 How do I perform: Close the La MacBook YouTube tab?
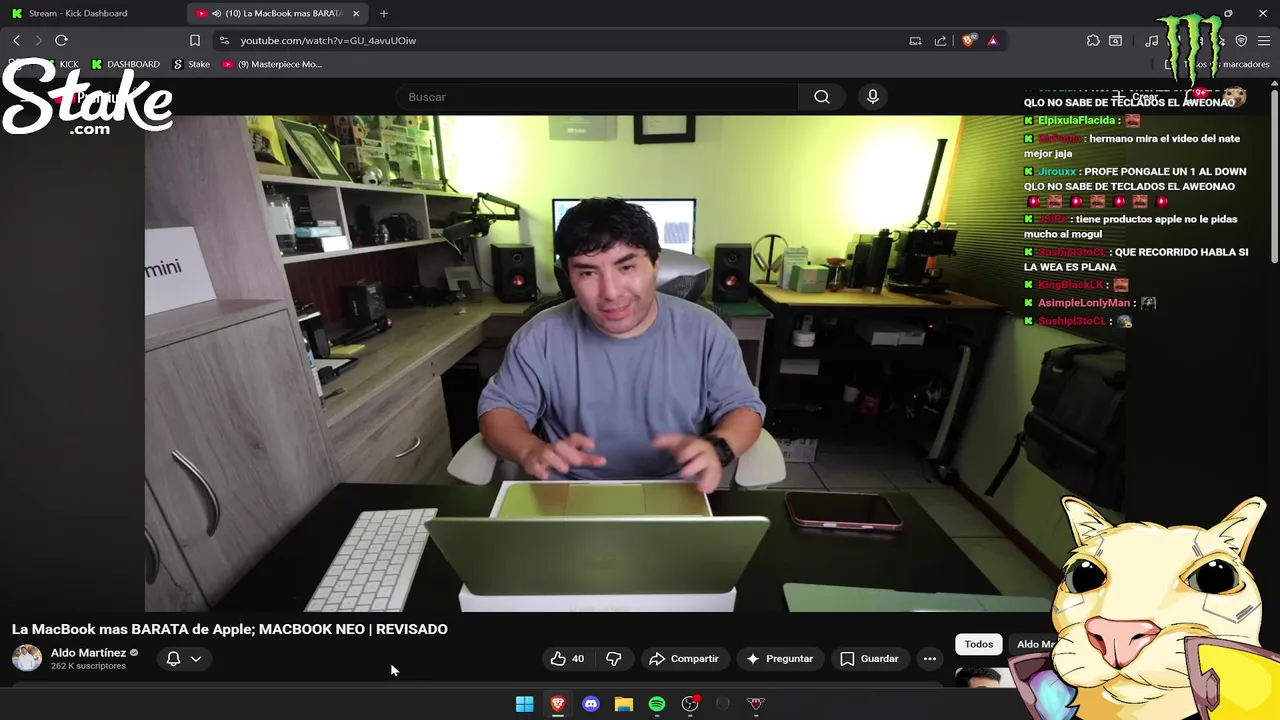[356, 13]
